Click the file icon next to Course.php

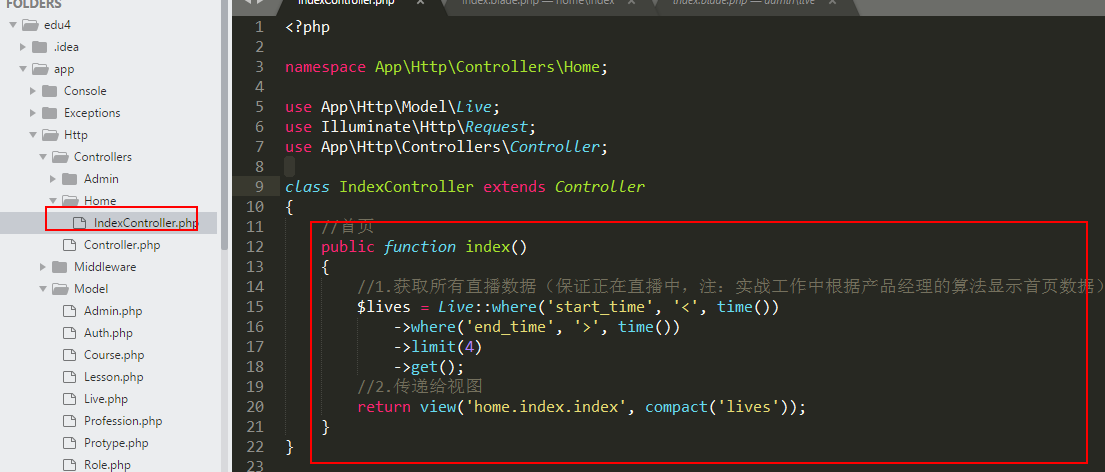tap(69, 355)
